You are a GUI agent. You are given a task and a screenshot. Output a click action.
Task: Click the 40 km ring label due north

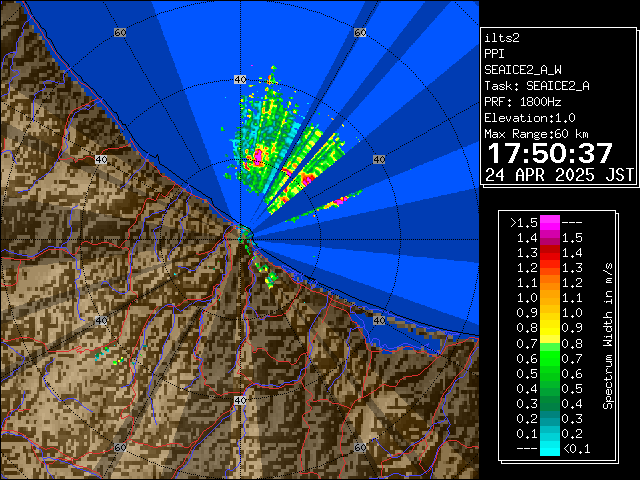(x=240, y=80)
